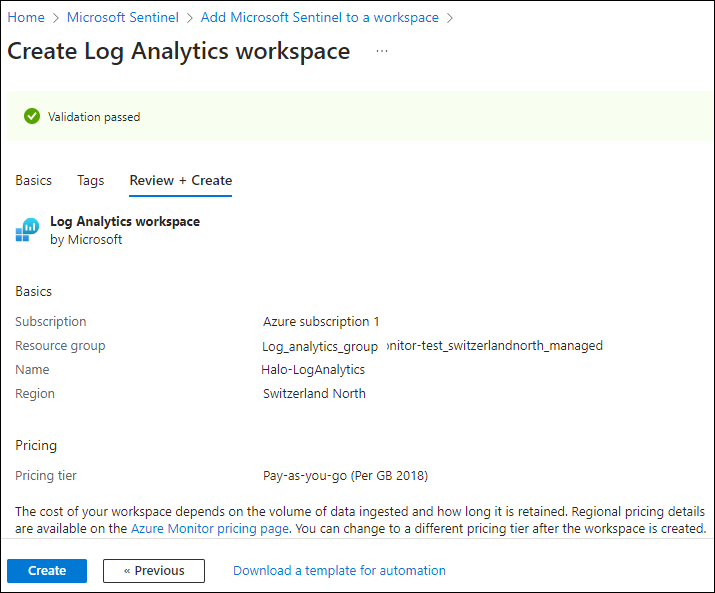Click the 'Azure subscription 1' value
715x593 pixels.
coord(321,322)
